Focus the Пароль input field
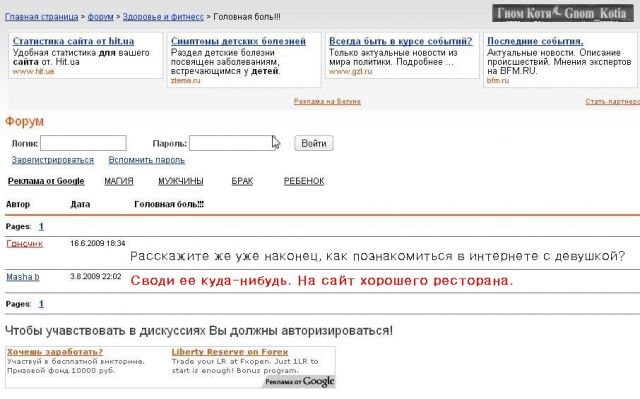 click(232, 143)
